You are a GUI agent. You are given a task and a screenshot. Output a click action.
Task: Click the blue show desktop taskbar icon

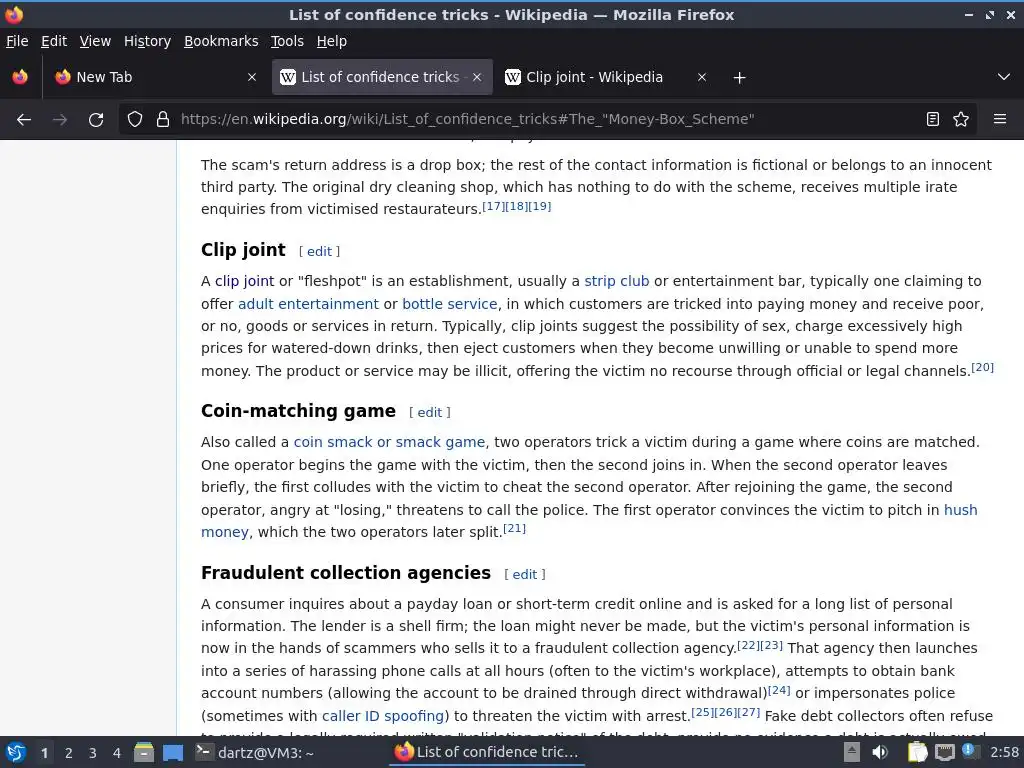(173, 753)
